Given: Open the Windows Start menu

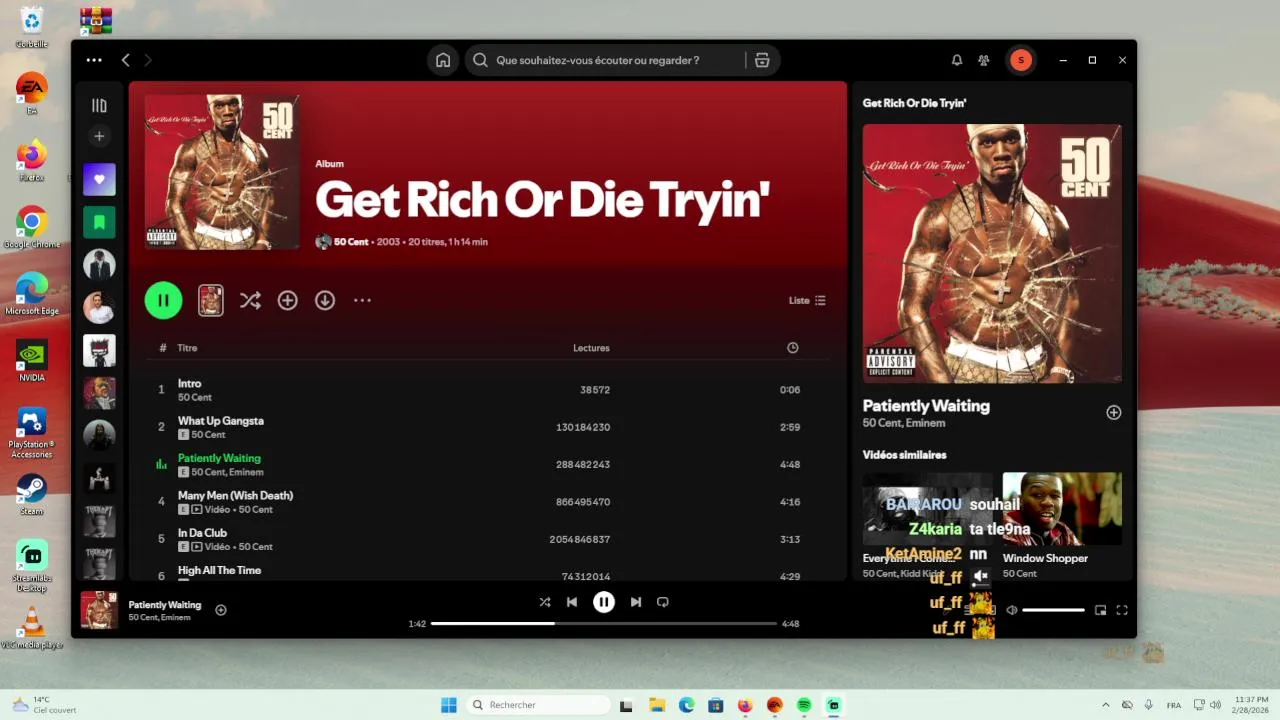Looking at the screenshot, I should click(449, 705).
